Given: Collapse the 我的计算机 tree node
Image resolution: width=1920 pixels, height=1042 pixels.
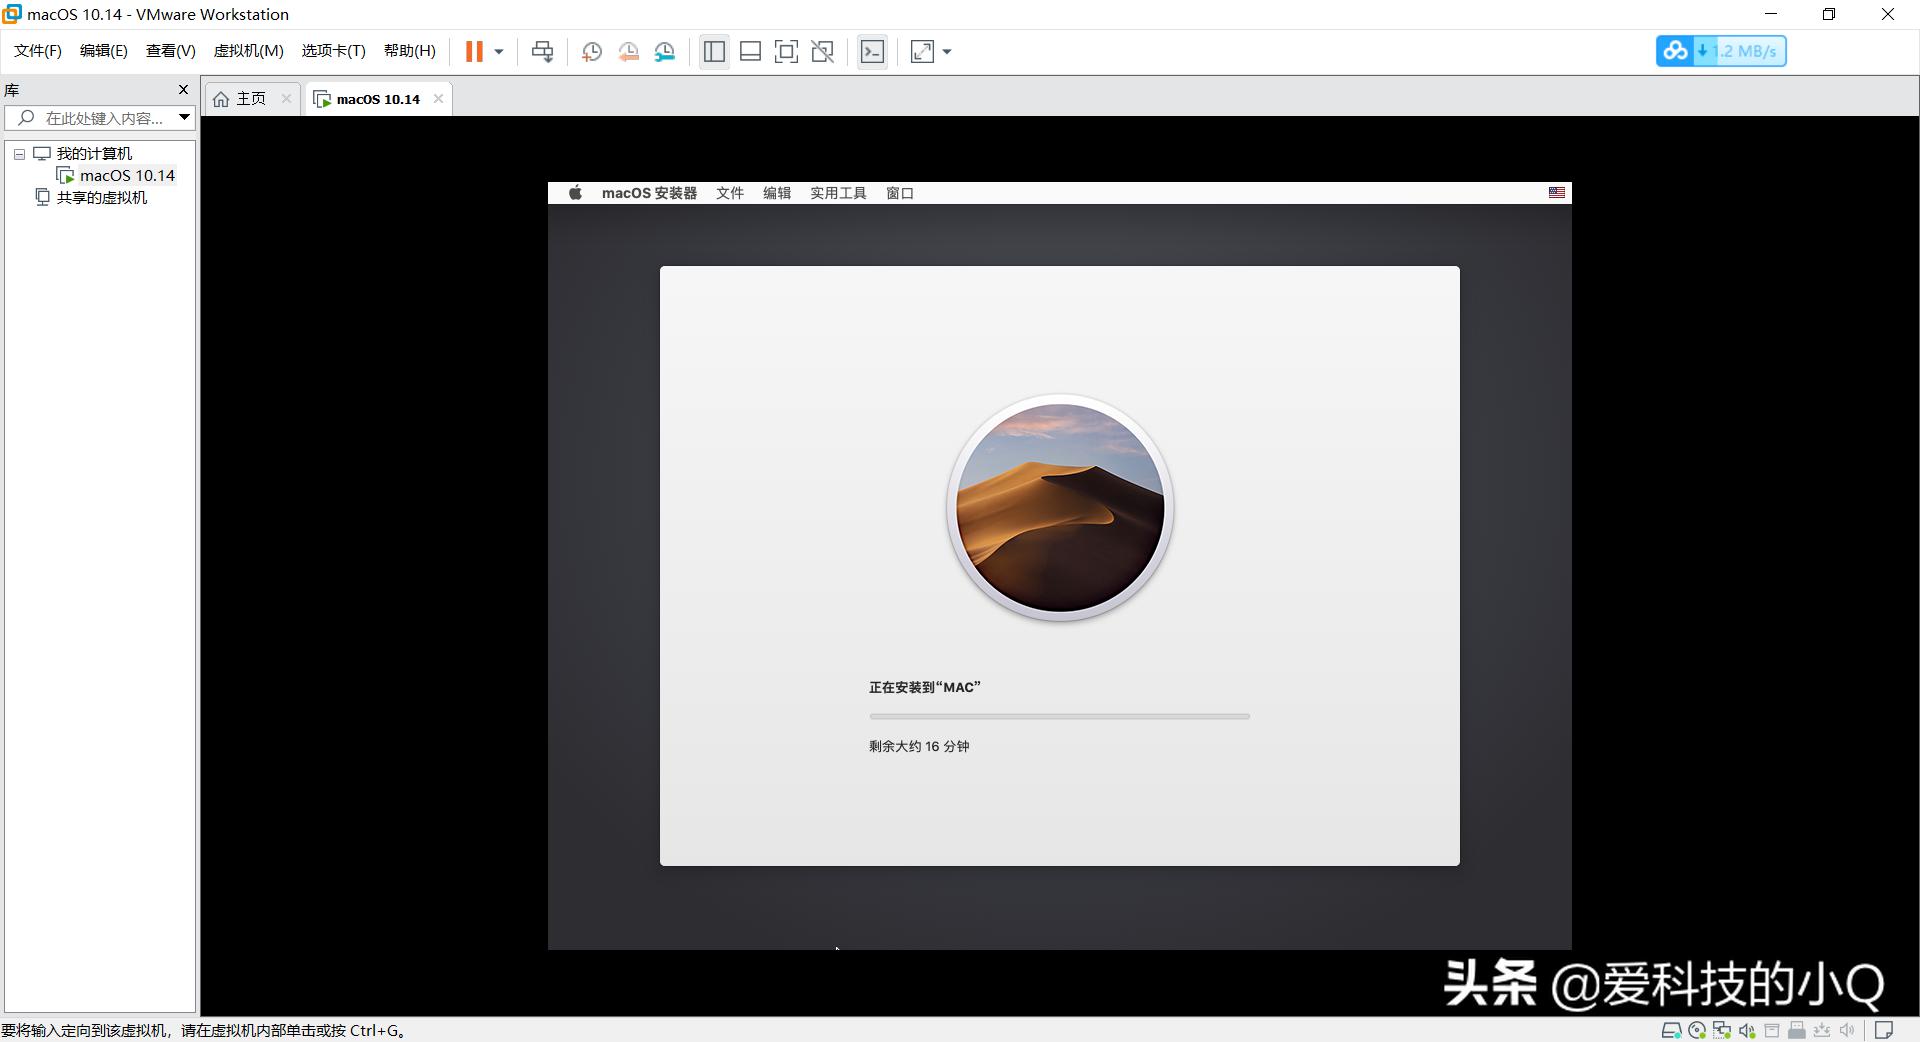Looking at the screenshot, I should [x=18, y=153].
